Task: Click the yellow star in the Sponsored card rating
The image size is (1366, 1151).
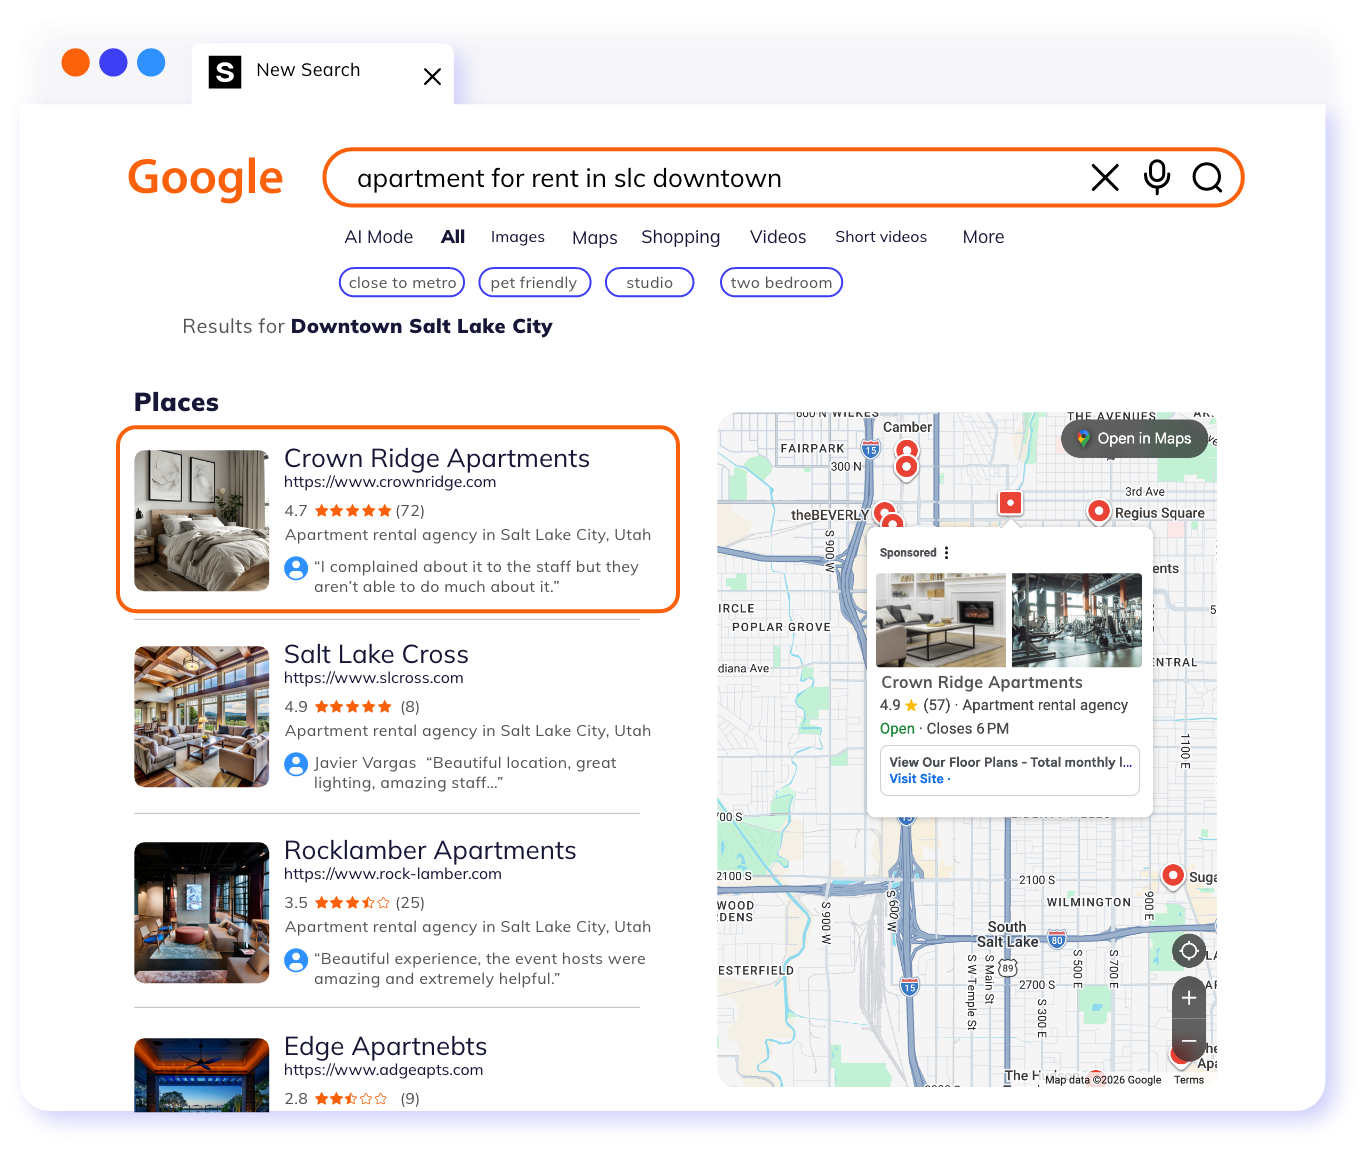Action: pyautogui.click(x=911, y=705)
